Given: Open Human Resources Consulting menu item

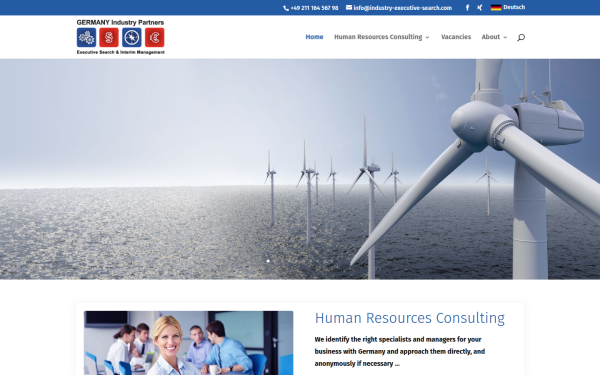Looking at the screenshot, I should [378, 37].
